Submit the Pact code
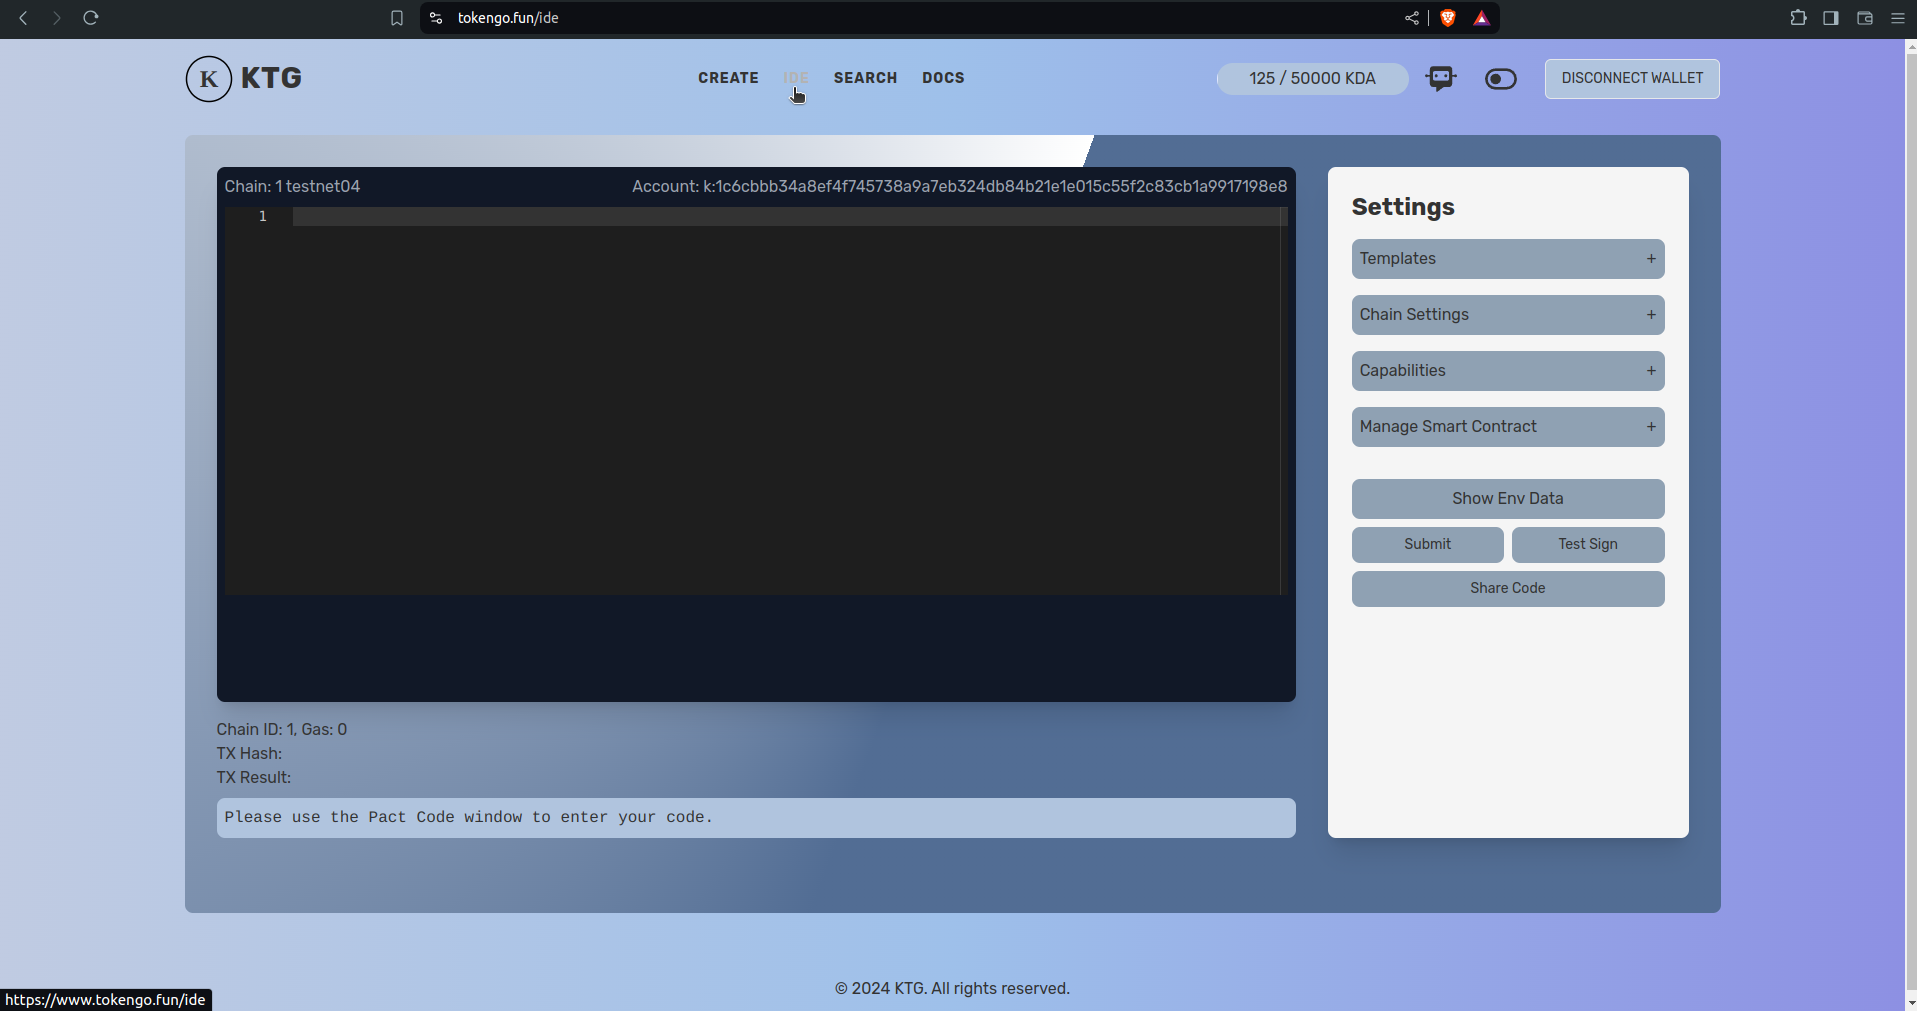 [x=1427, y=545]
